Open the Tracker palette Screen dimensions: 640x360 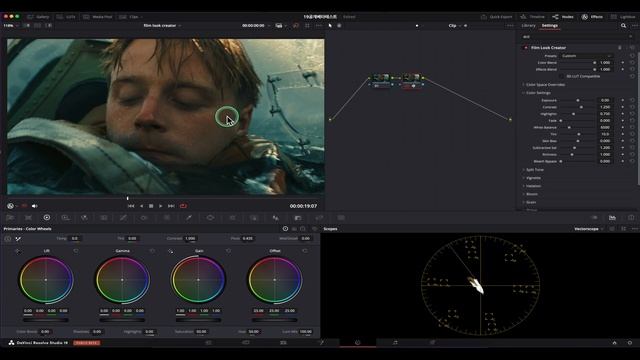click(232, 218)
